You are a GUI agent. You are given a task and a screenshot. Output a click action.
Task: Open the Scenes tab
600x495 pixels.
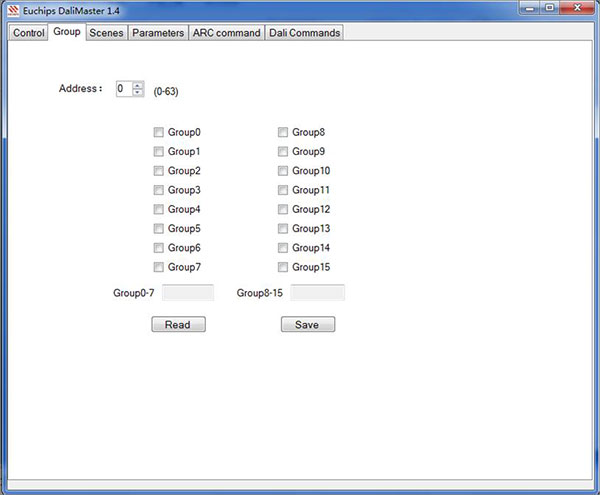106,33
